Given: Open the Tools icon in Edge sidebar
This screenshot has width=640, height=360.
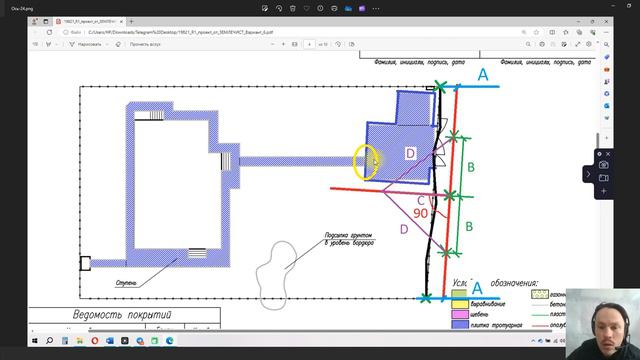Looking at the screenshot, I should (x=607, y=70).
